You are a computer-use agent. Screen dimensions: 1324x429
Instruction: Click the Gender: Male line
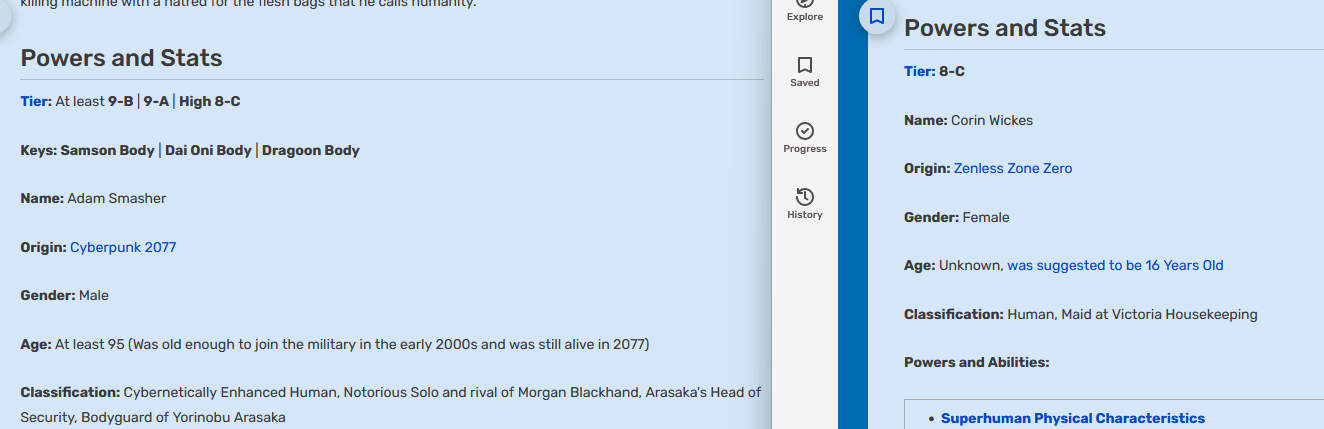[65, 295]
